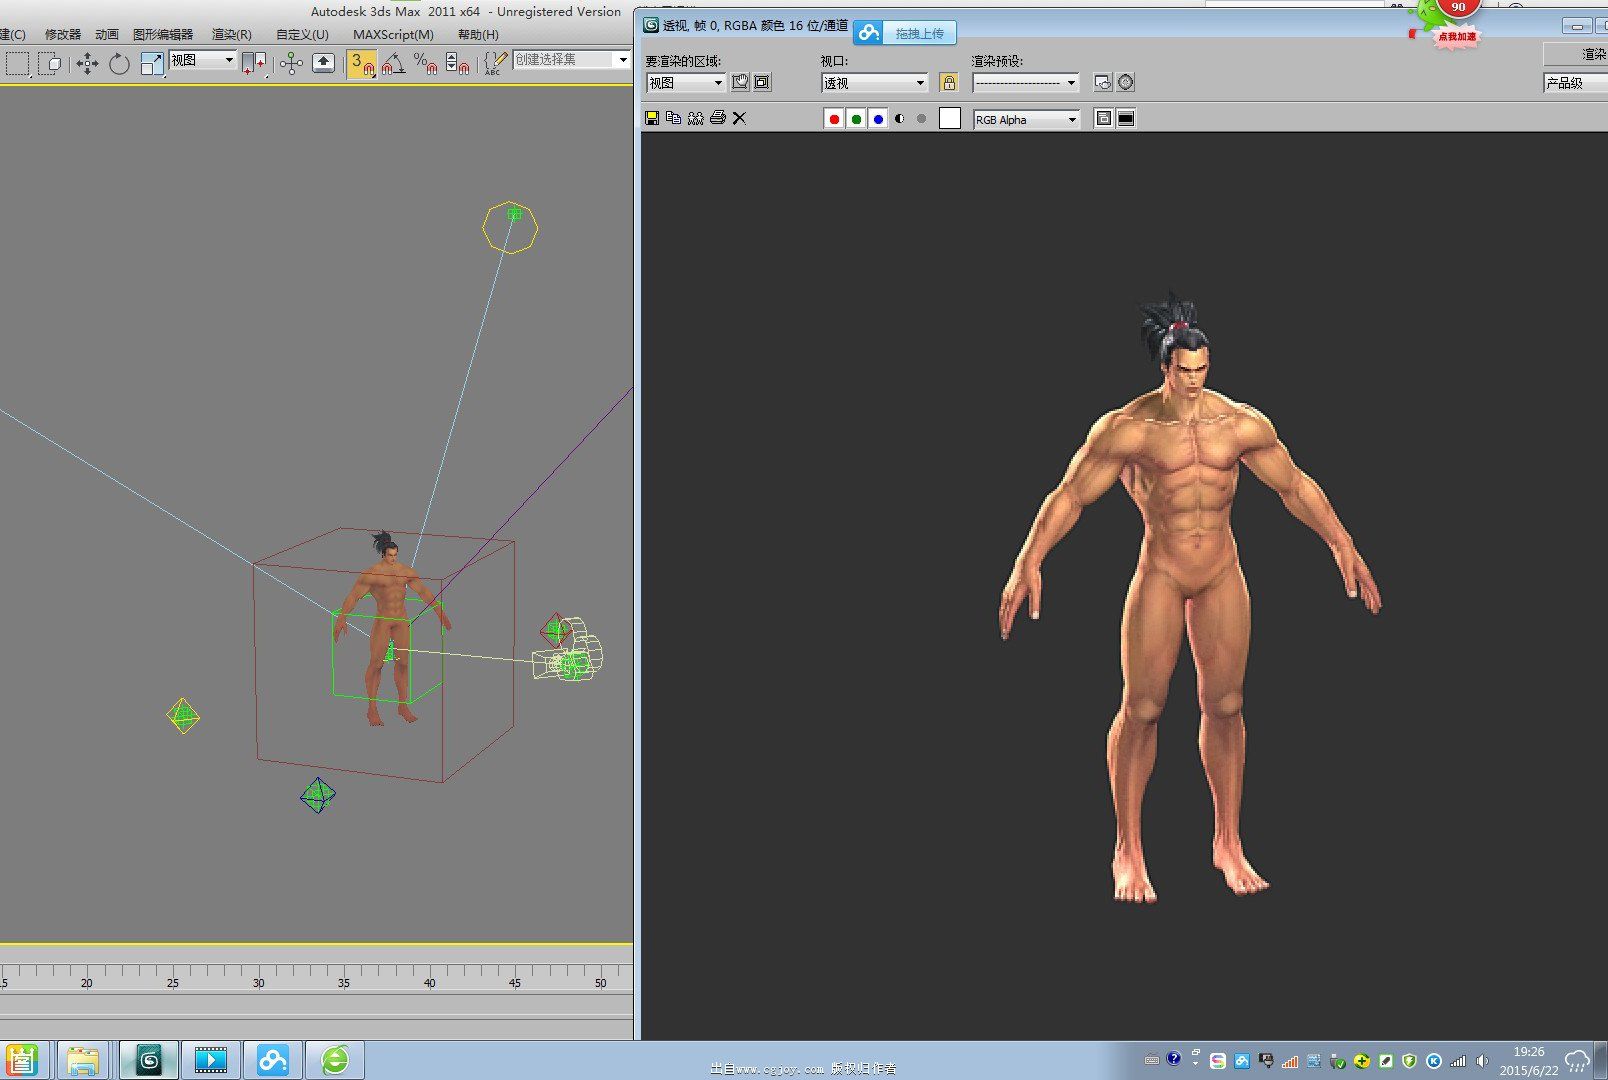
Task: Click the Edit Region icon in render window
Action: 740,82
